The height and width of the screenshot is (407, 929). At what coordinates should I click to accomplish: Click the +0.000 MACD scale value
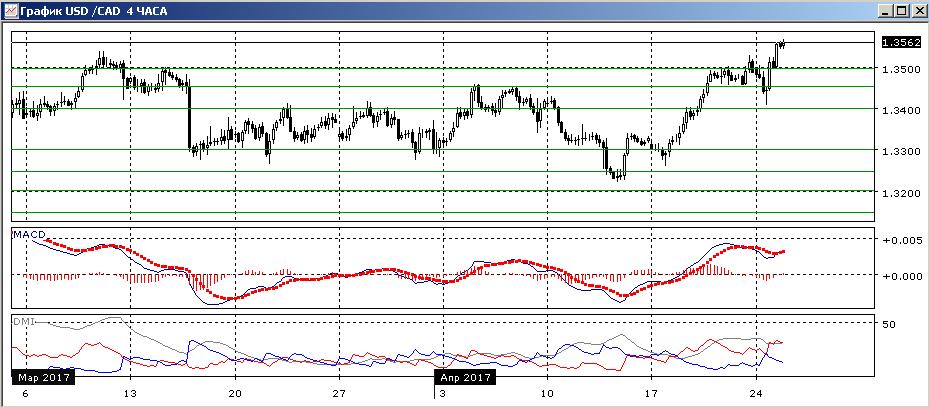[x=901, y=275]
